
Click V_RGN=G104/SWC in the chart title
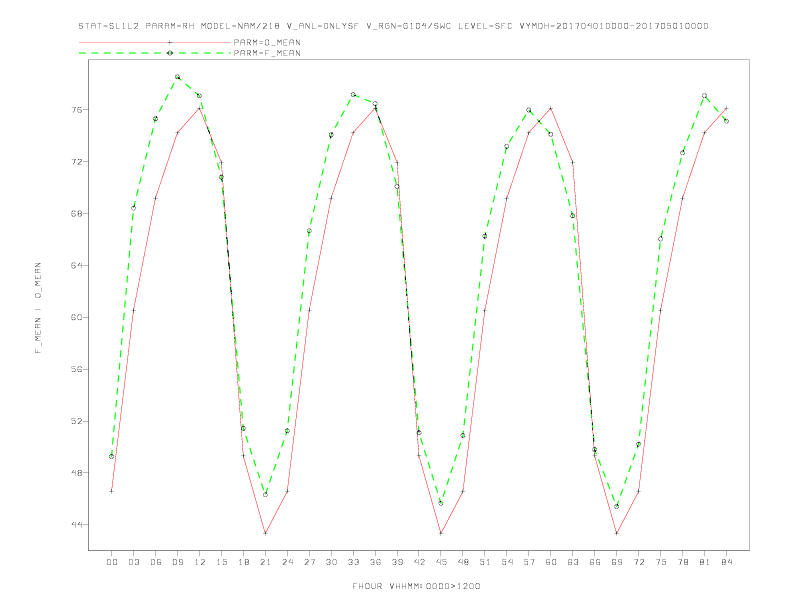pyautogui.click(x=409, y=26)
